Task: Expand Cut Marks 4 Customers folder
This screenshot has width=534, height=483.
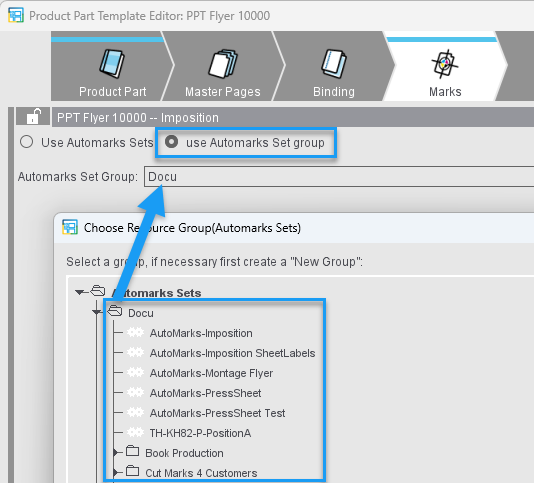Action: 115,473
